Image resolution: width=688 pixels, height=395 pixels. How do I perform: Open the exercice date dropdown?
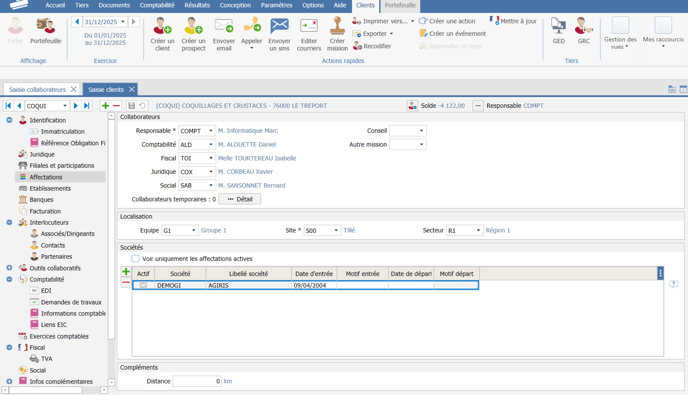[x=123, y=22]
